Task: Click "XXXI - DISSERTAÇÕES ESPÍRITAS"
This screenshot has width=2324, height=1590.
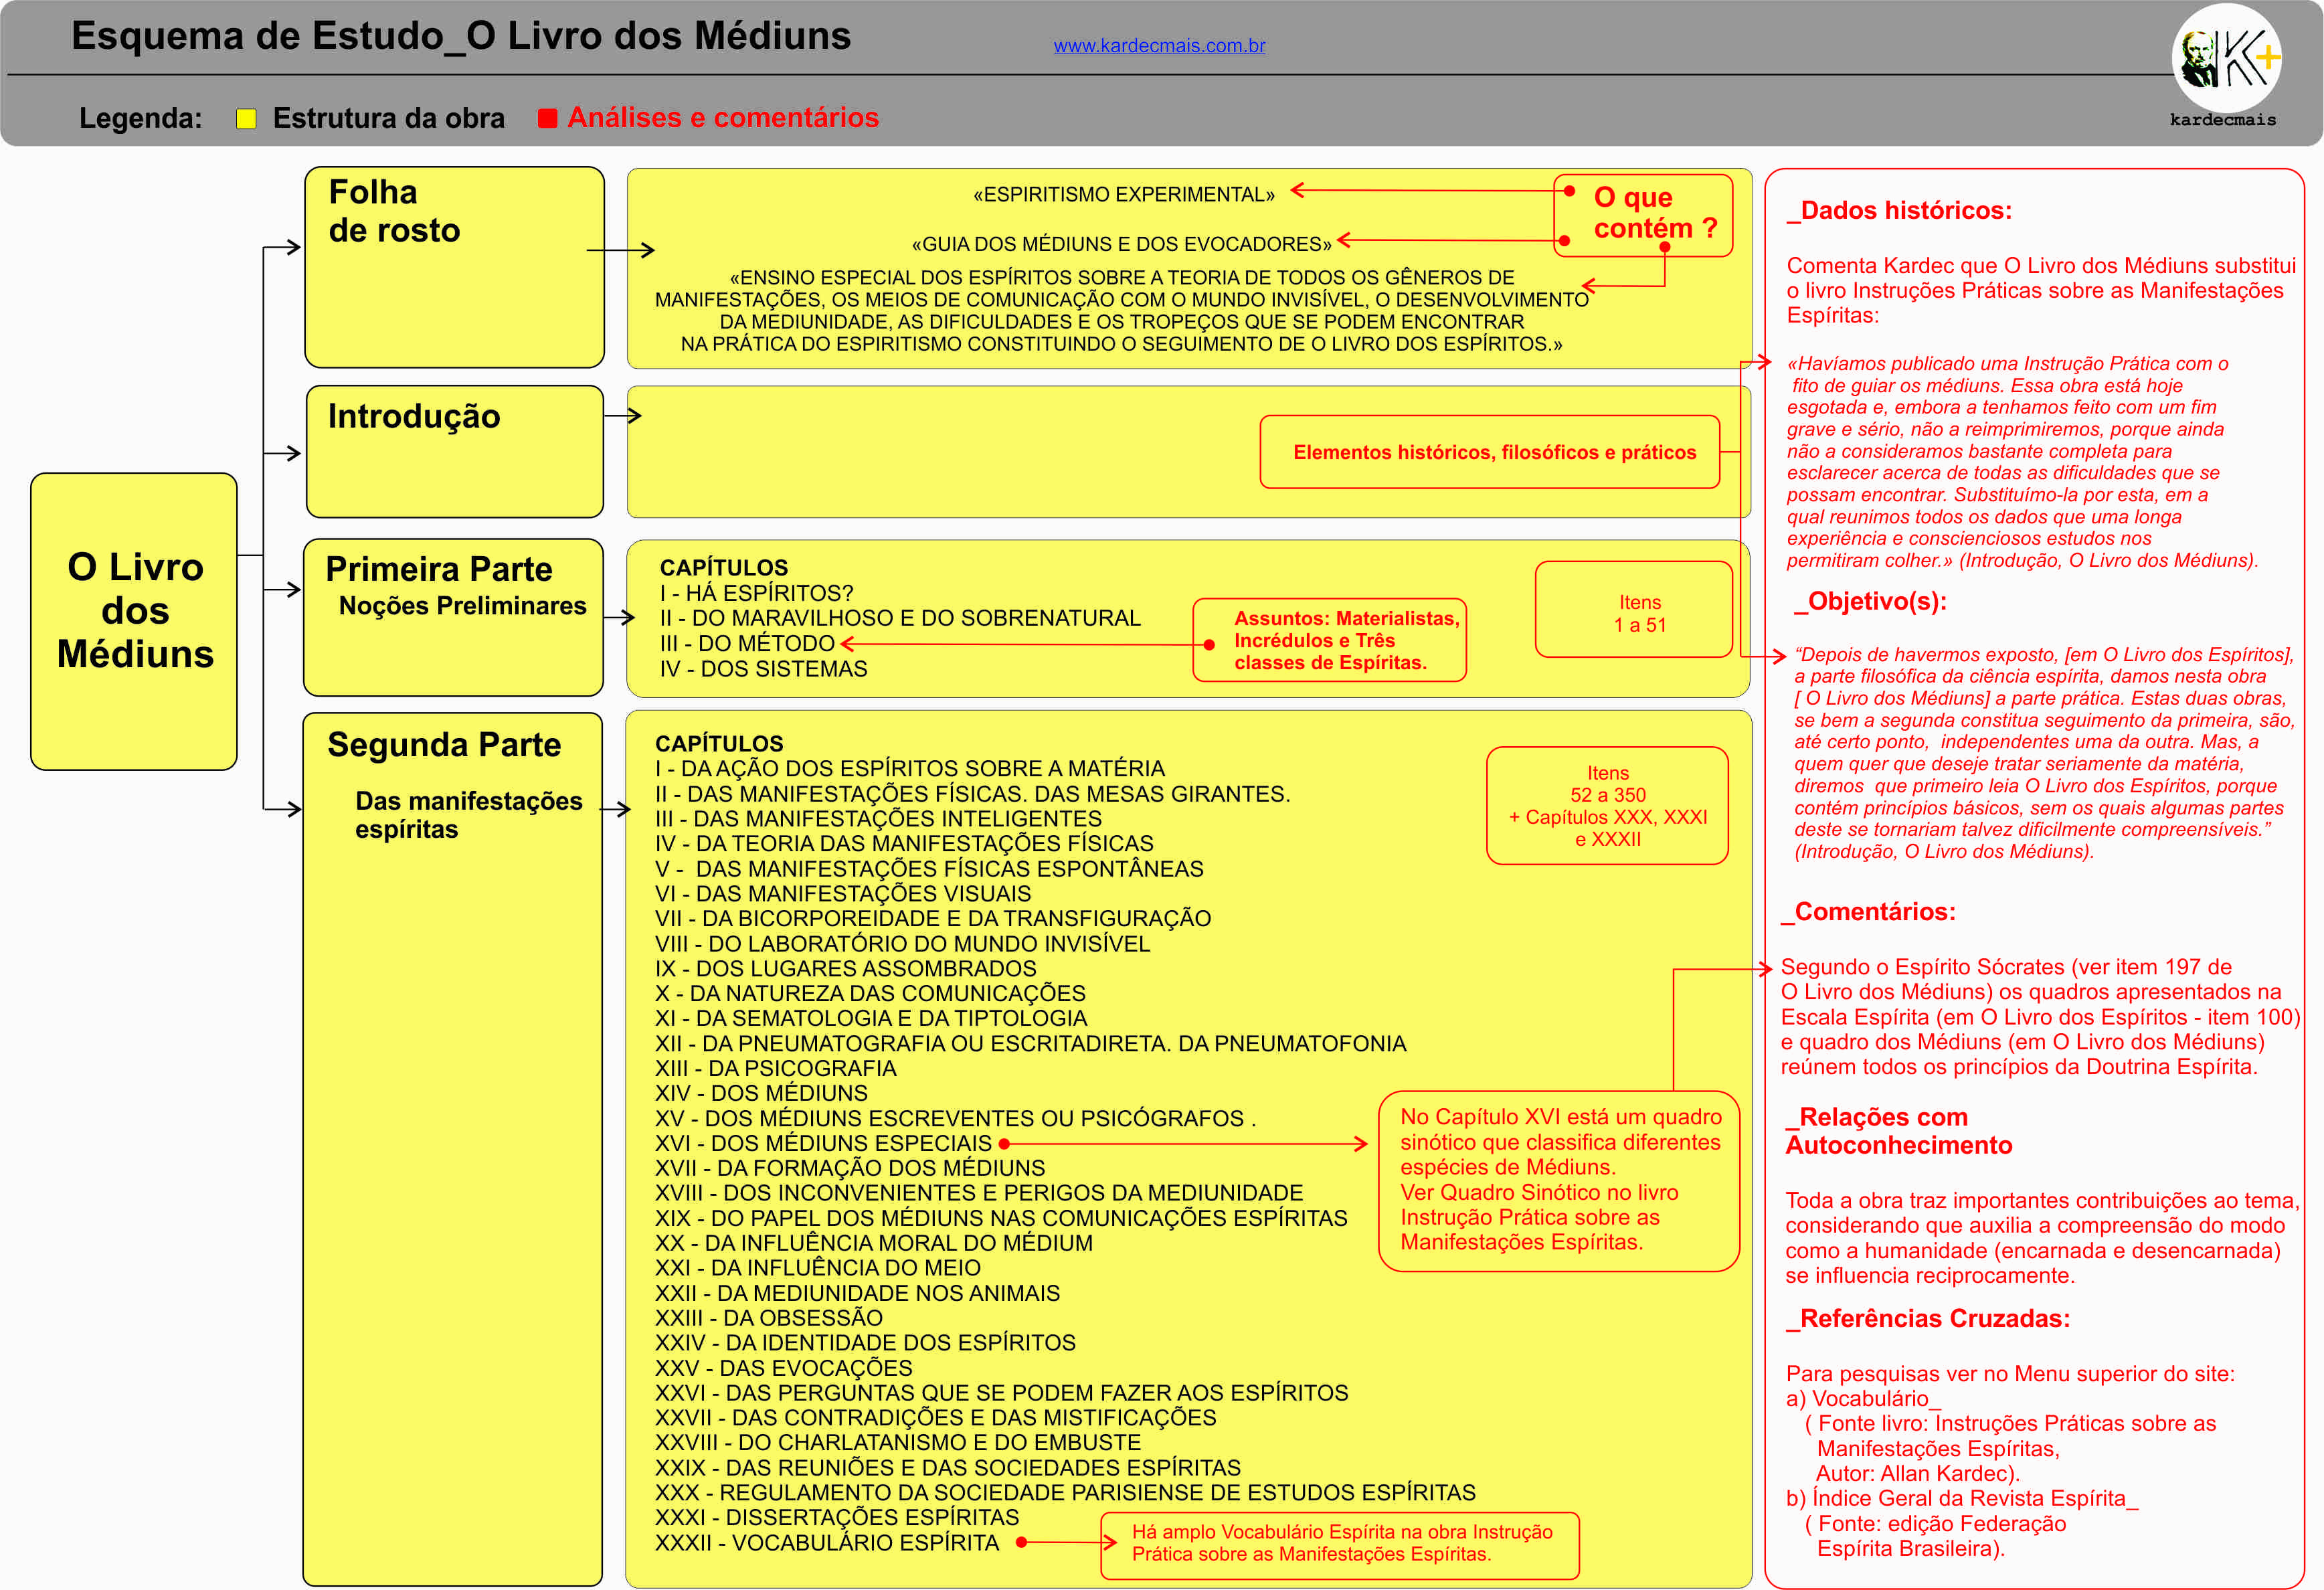Action: [837, 1517]
